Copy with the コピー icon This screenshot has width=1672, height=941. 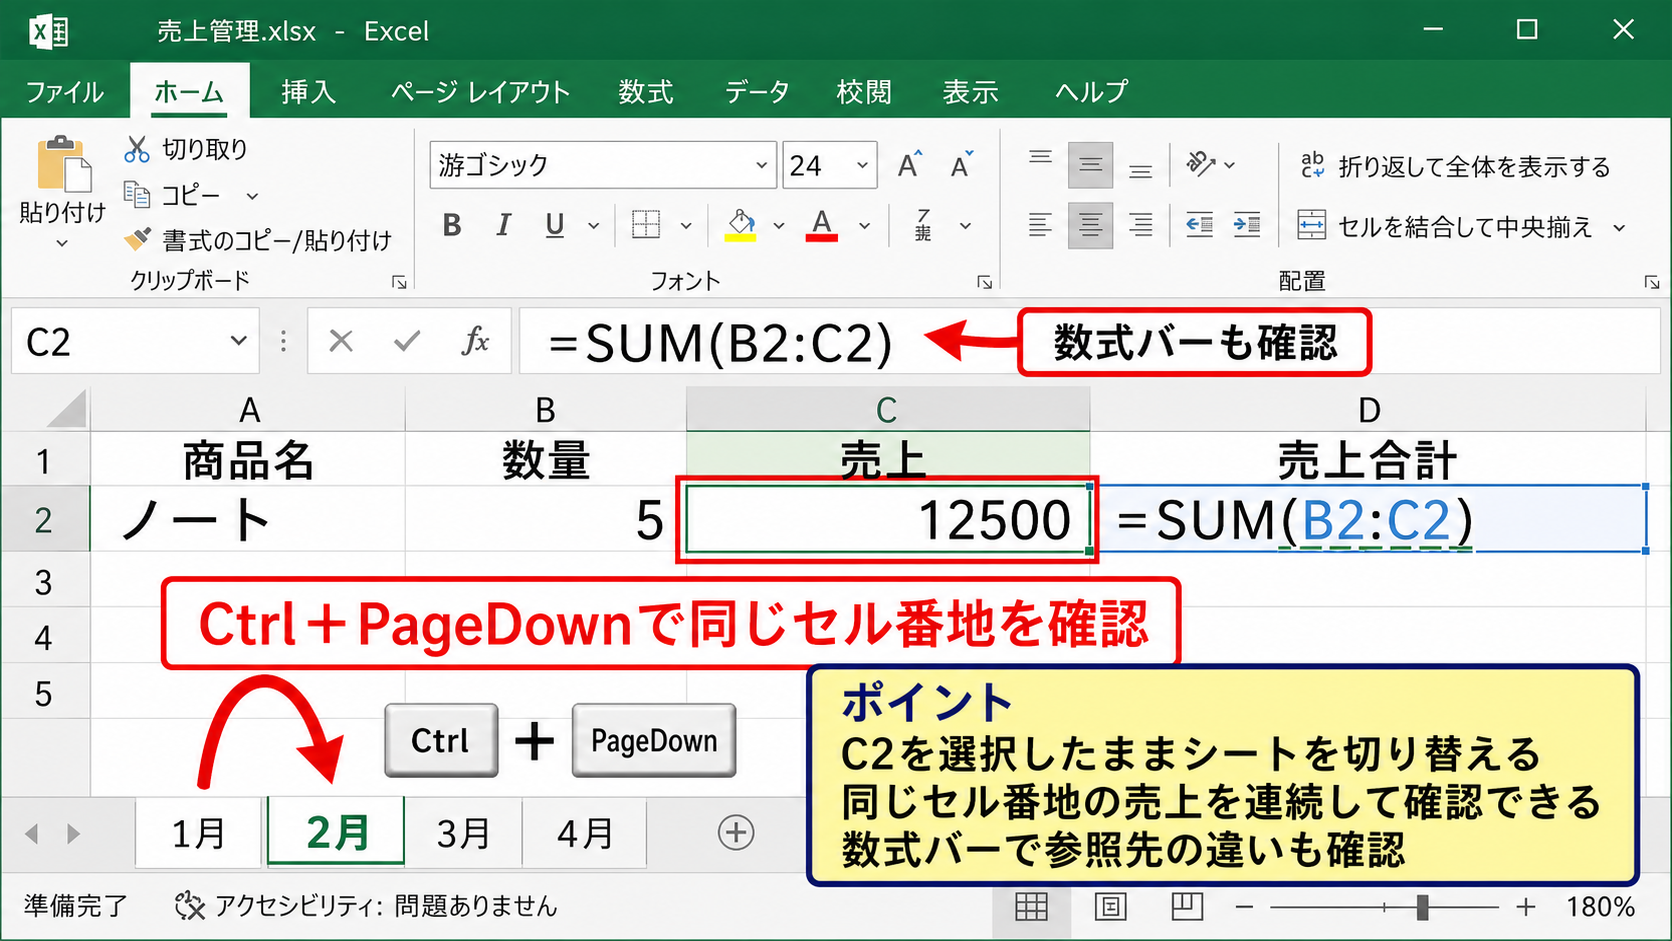pyautogui.click(x=136, y=193)
